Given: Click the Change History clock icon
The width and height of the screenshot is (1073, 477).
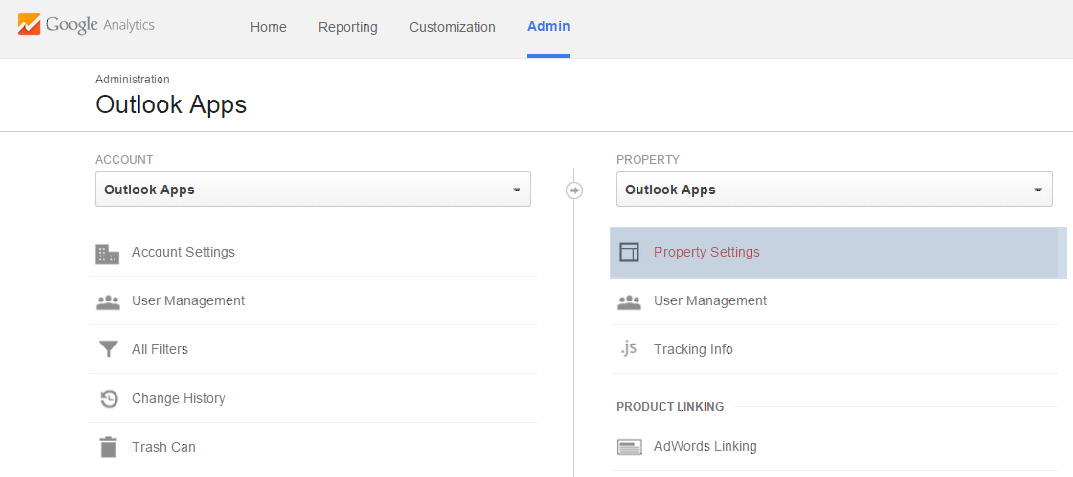Looking at the screenshot, I should click(x=108, y=399).
